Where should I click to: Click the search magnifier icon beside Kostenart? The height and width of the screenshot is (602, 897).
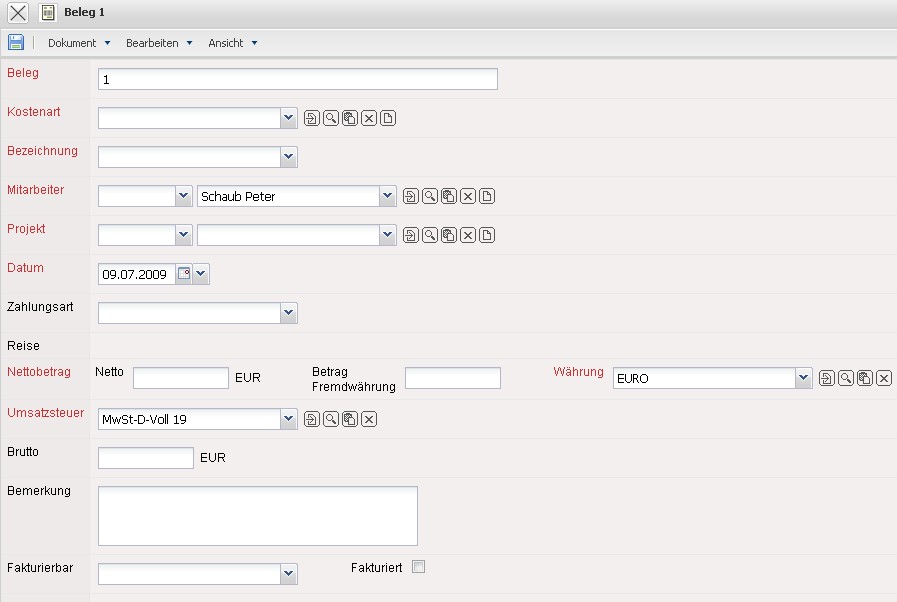click(x=330, y=119)
